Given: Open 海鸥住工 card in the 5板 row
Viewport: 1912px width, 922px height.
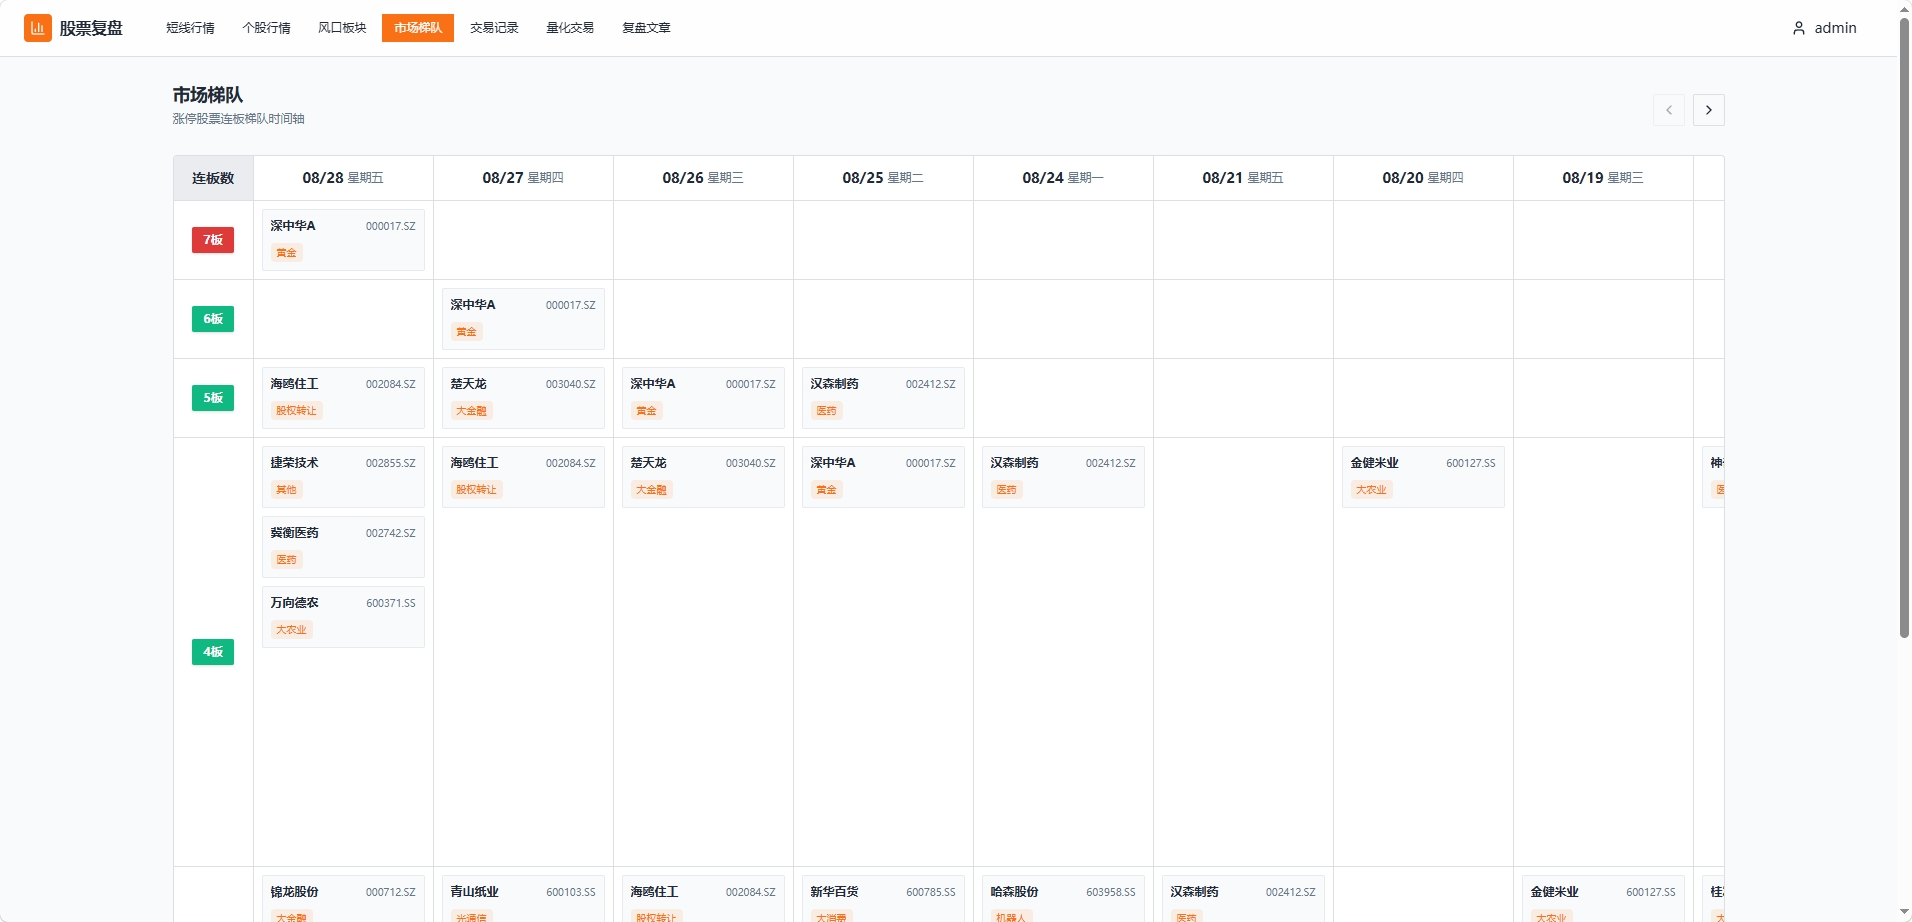Looking at the screenshot, I should point(343,398).
